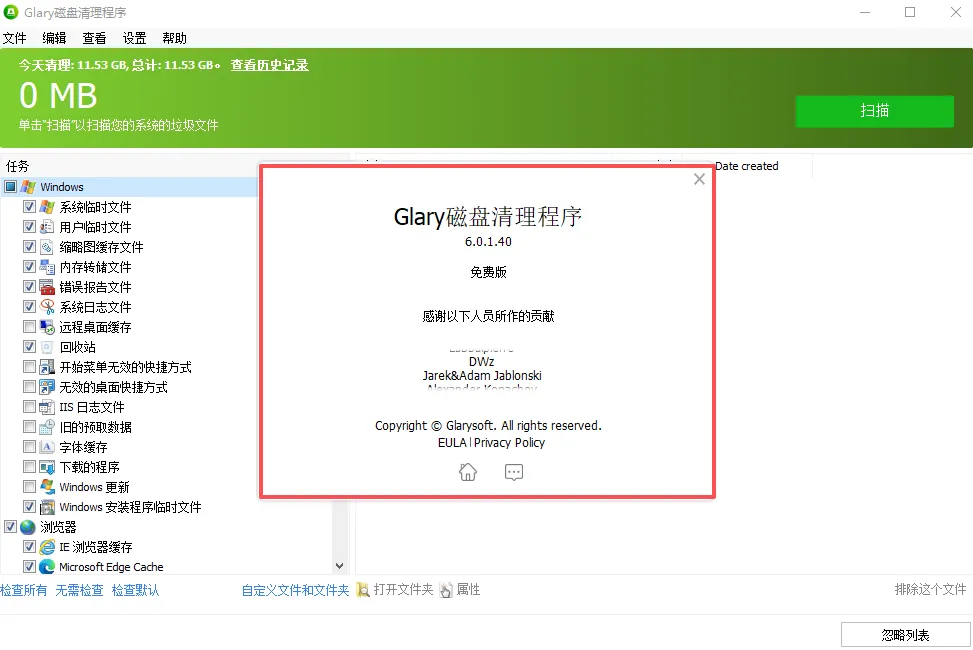This screenshot has width=973, height=650.
Task: Click the 浏览器 globe icon
Action: 28,527
